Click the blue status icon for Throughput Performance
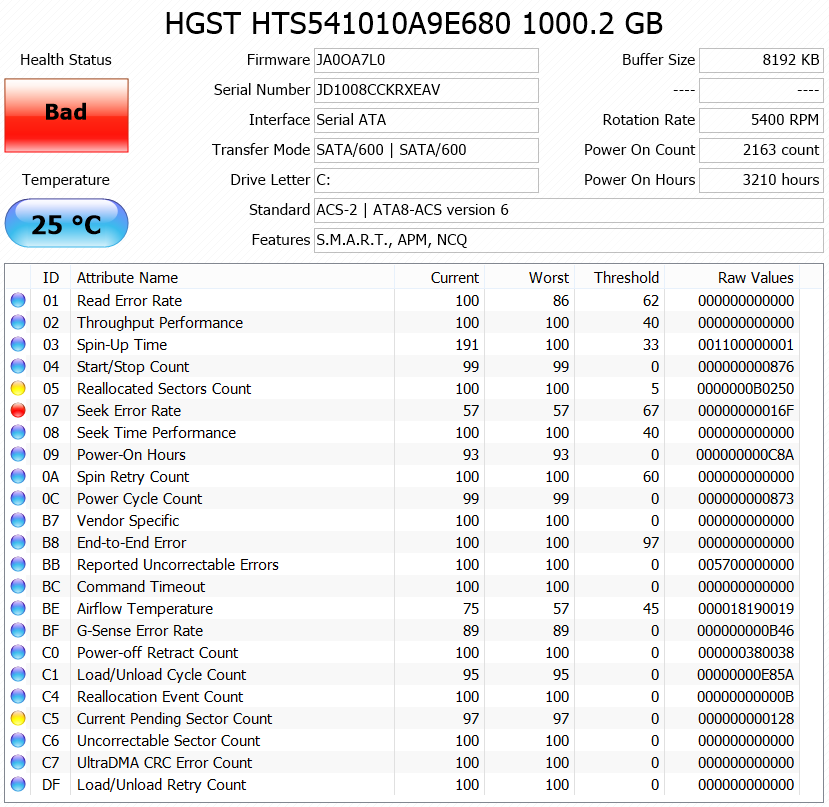 [18, 323]
